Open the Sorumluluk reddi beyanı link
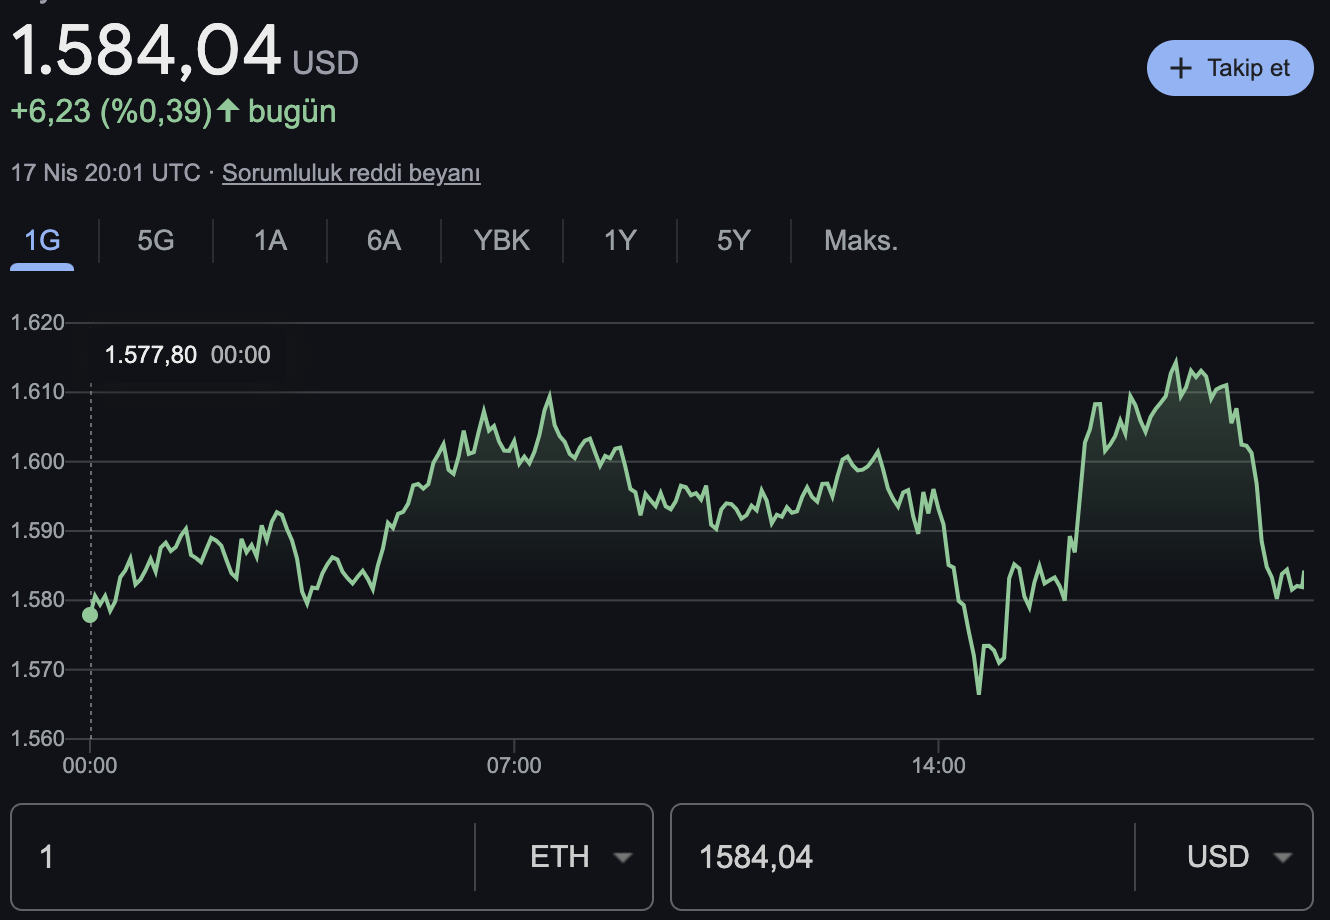1330x920 pixels. pos(351,173)
